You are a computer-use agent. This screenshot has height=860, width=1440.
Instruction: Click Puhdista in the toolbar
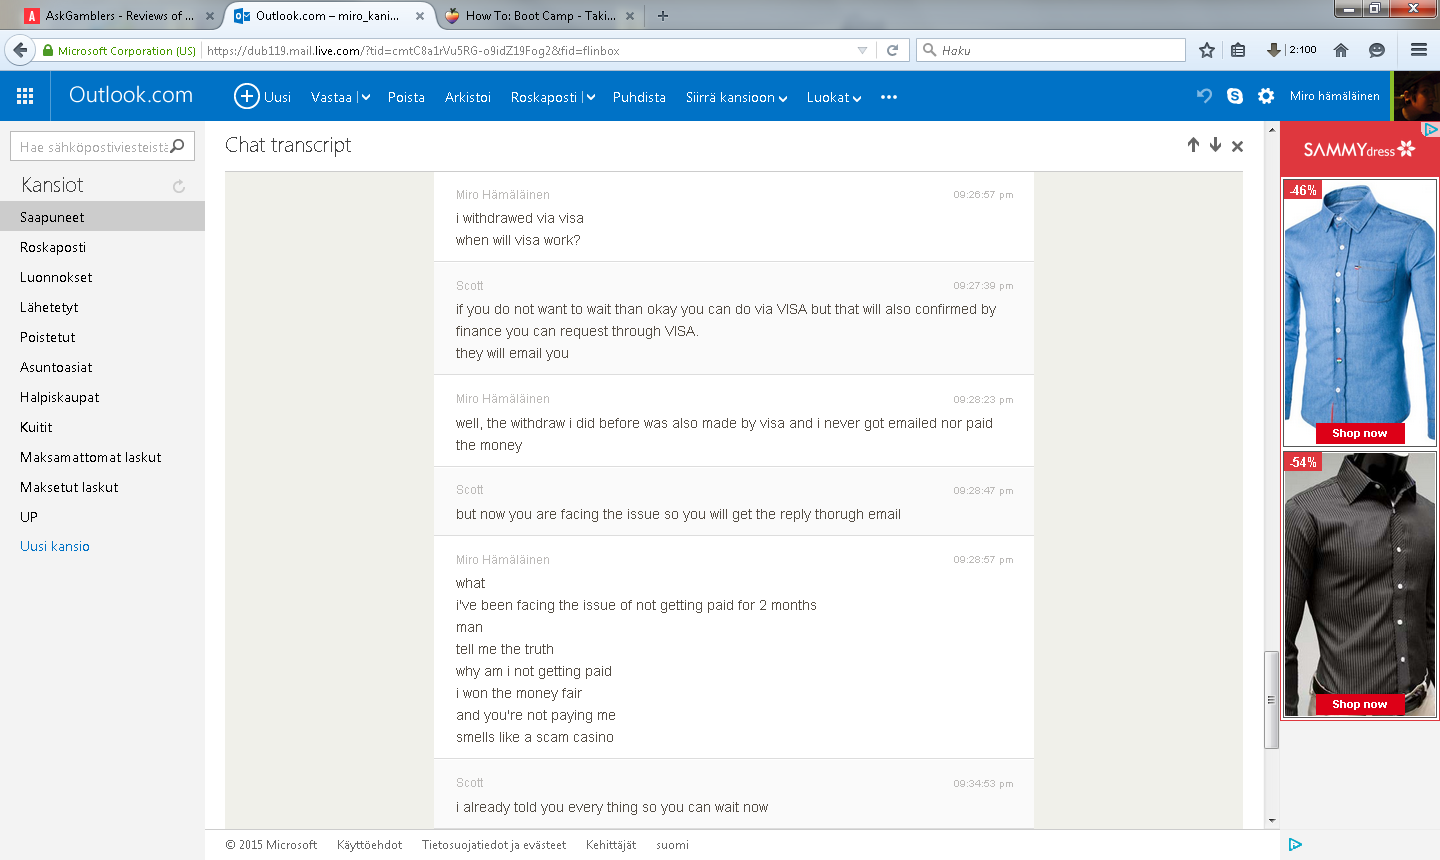pyautogui.click(x=639, y=97)
